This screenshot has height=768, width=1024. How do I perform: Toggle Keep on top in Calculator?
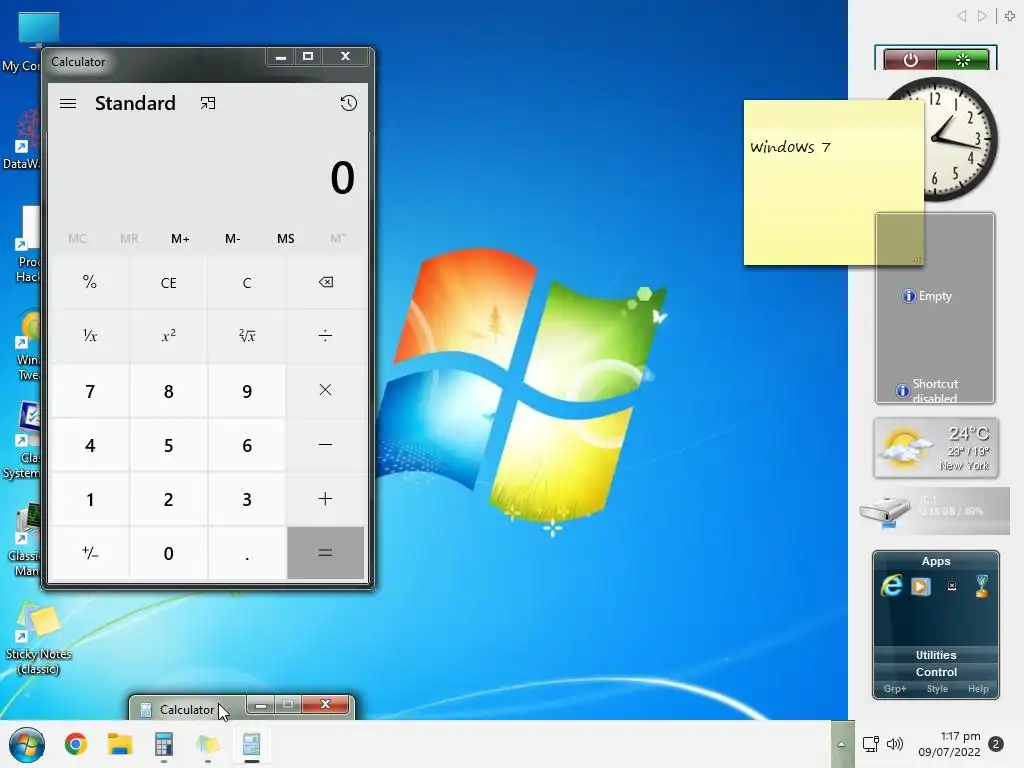click(x=208, y=103)
